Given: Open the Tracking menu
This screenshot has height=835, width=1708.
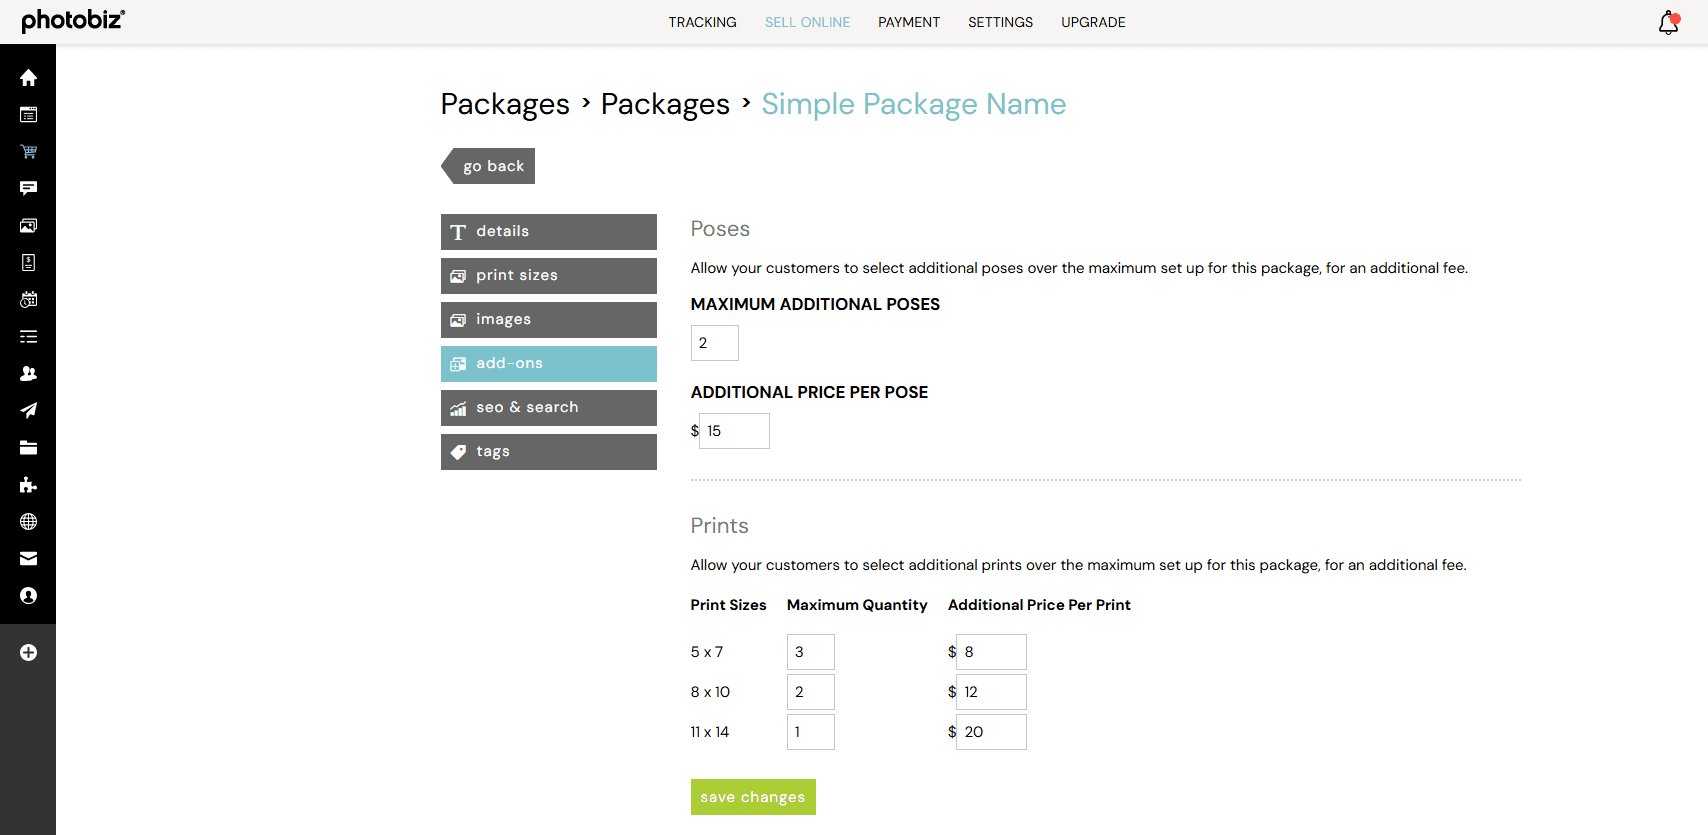Looking at the screenshot, I should (702, 22).
